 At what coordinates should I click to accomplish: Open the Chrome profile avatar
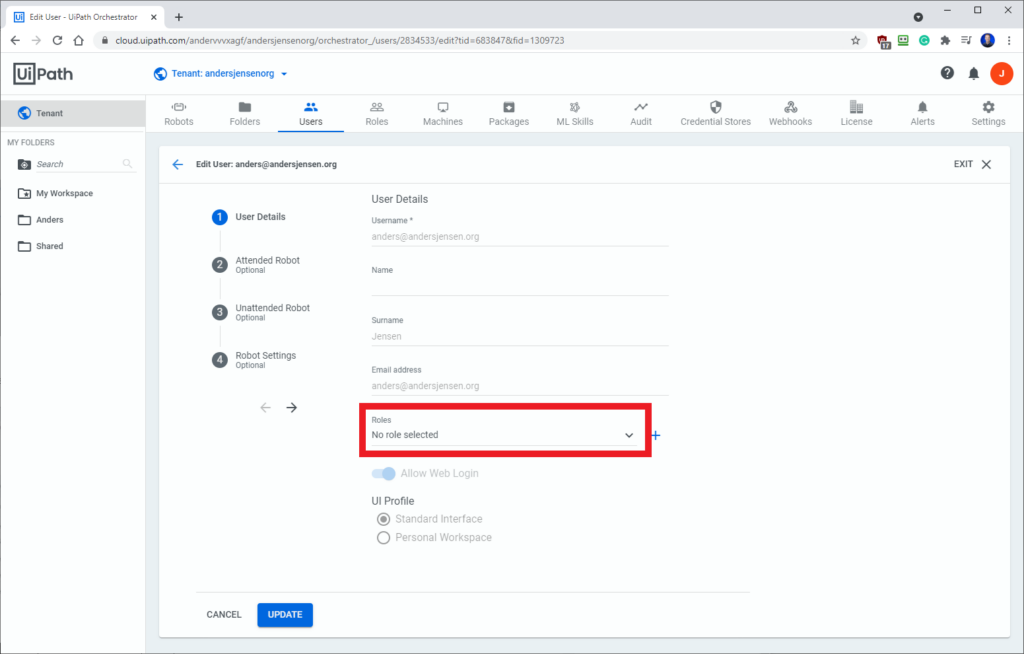[987, 41]
